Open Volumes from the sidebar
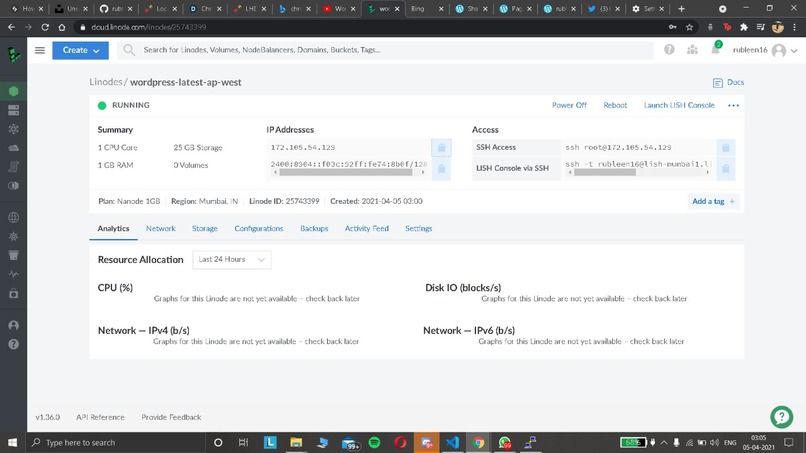The width and height of the screenshot is (806, 453). click(13, 110)
